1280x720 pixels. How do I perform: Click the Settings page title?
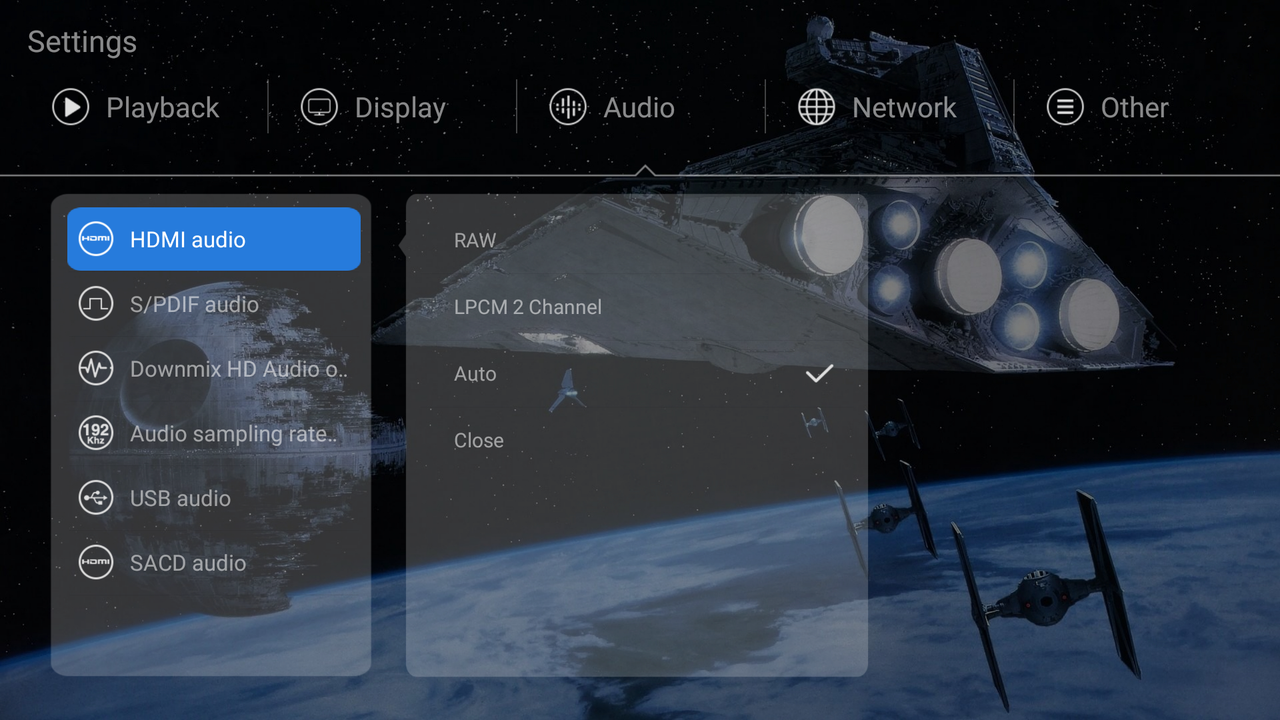point(82,42)
